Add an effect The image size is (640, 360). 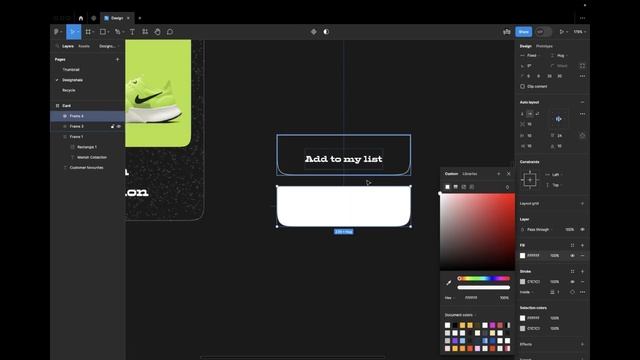pos(582,344)
